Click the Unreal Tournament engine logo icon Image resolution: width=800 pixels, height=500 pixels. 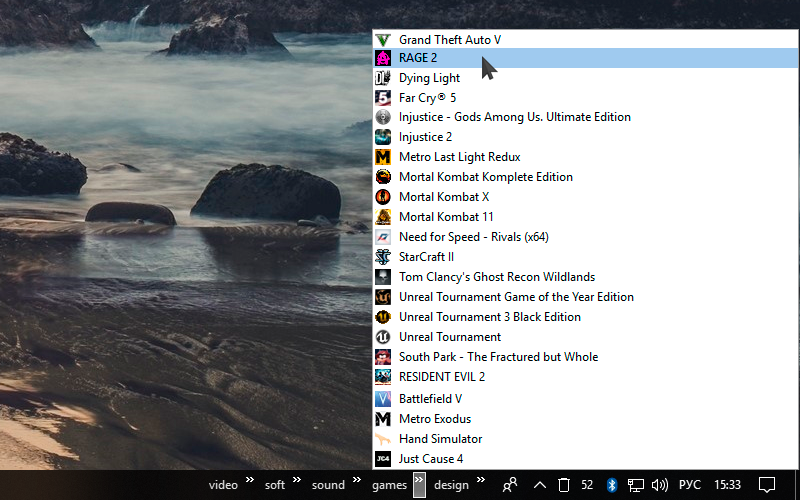pyautogui.click(x=383, y=337)
